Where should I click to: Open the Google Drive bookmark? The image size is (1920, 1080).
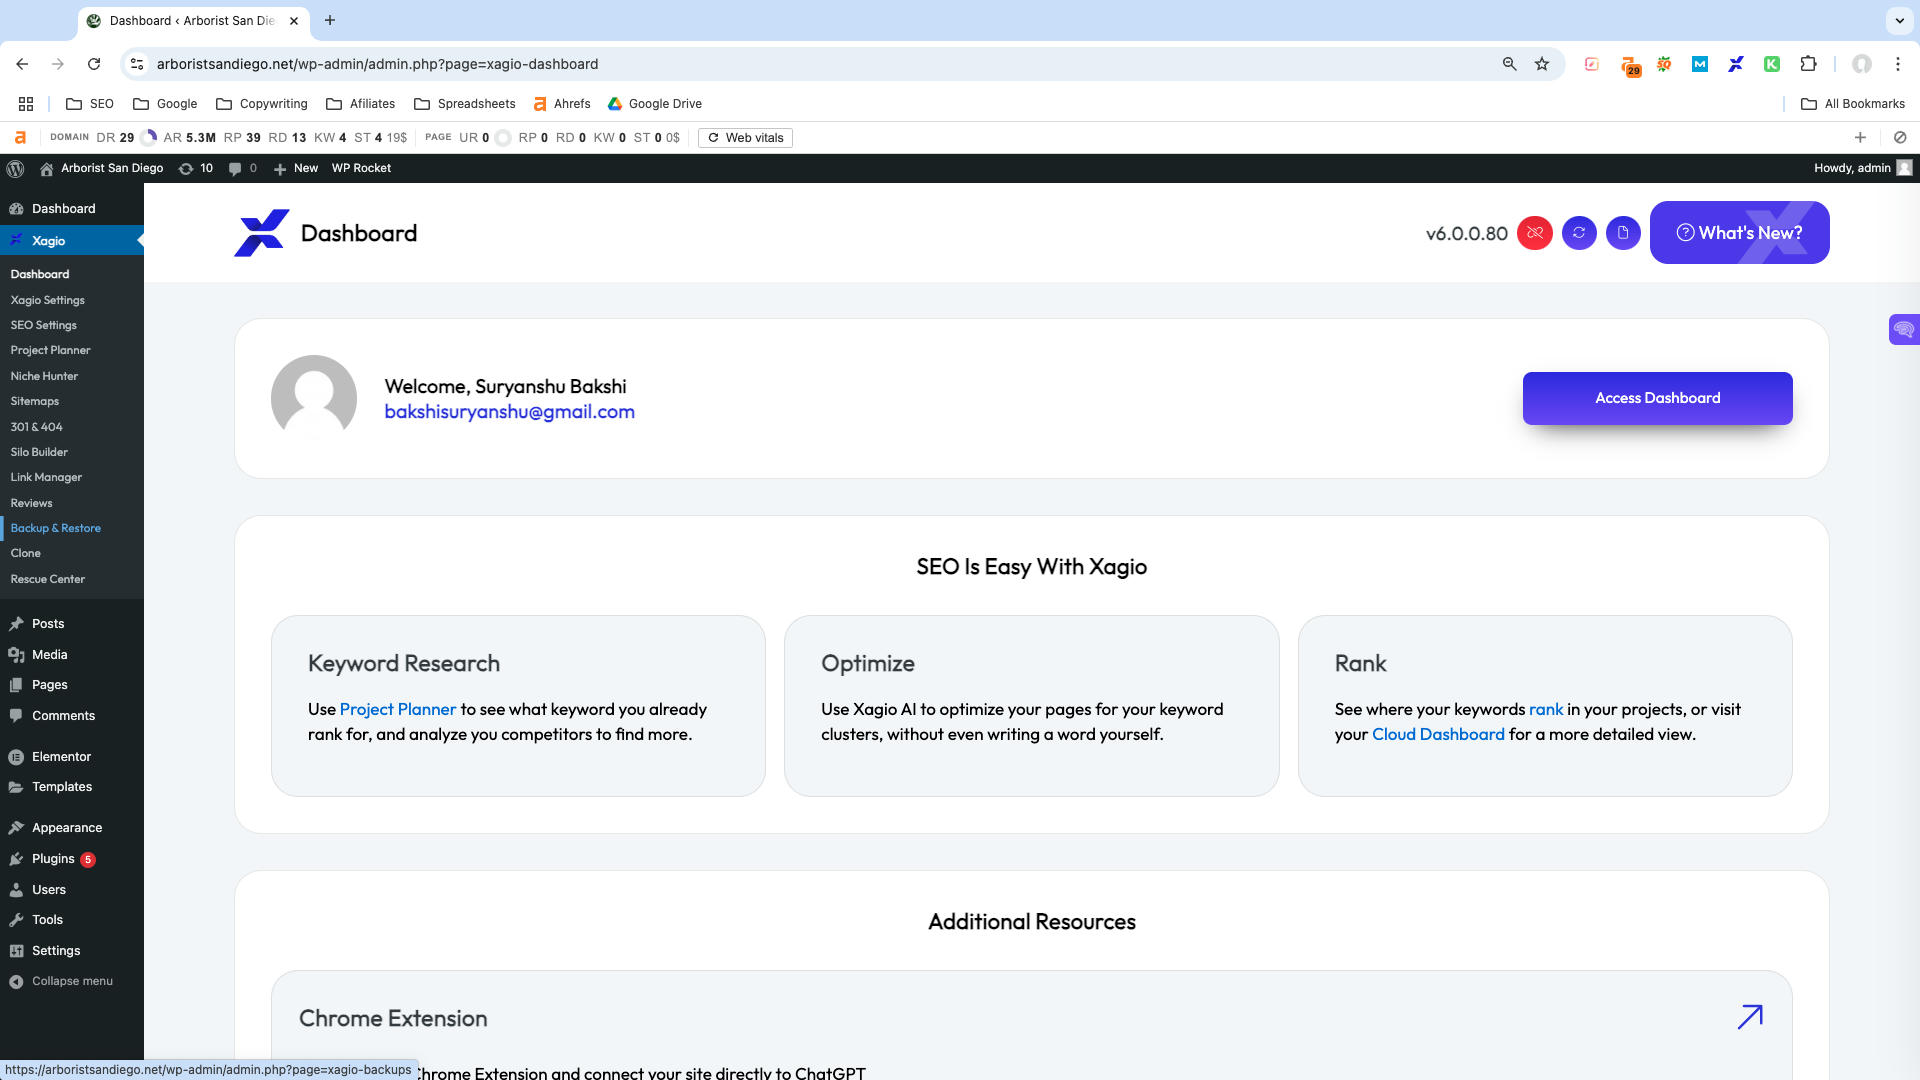click(x=655, y=104)
